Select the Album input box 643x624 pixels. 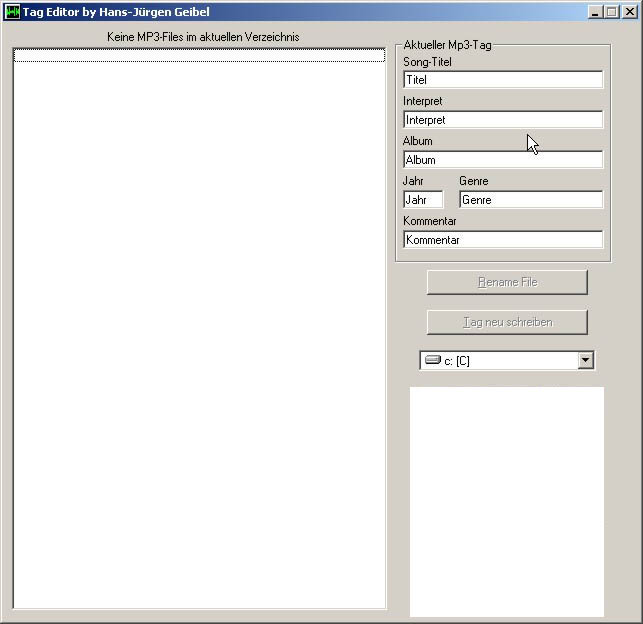[503, 160]
